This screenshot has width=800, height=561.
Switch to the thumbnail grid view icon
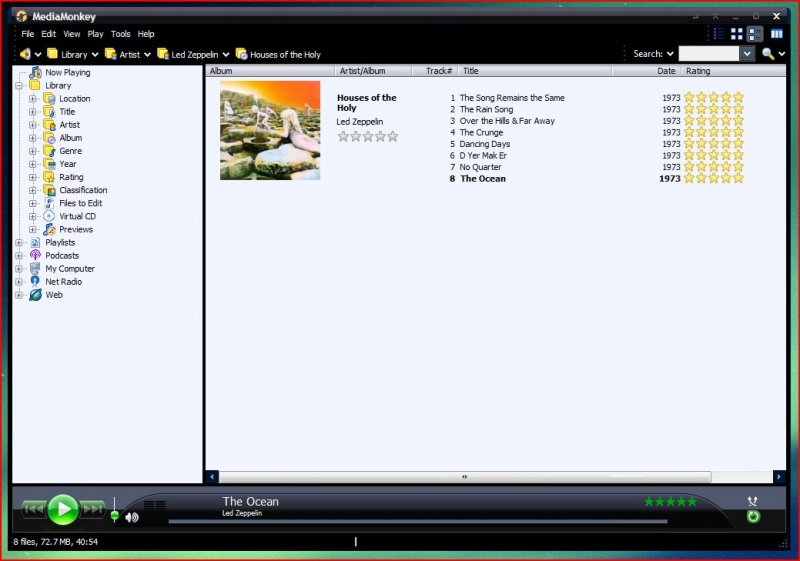tap(737, 34)
